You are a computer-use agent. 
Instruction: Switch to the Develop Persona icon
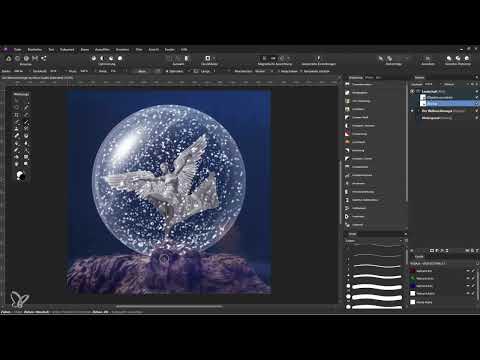[26, 58]
